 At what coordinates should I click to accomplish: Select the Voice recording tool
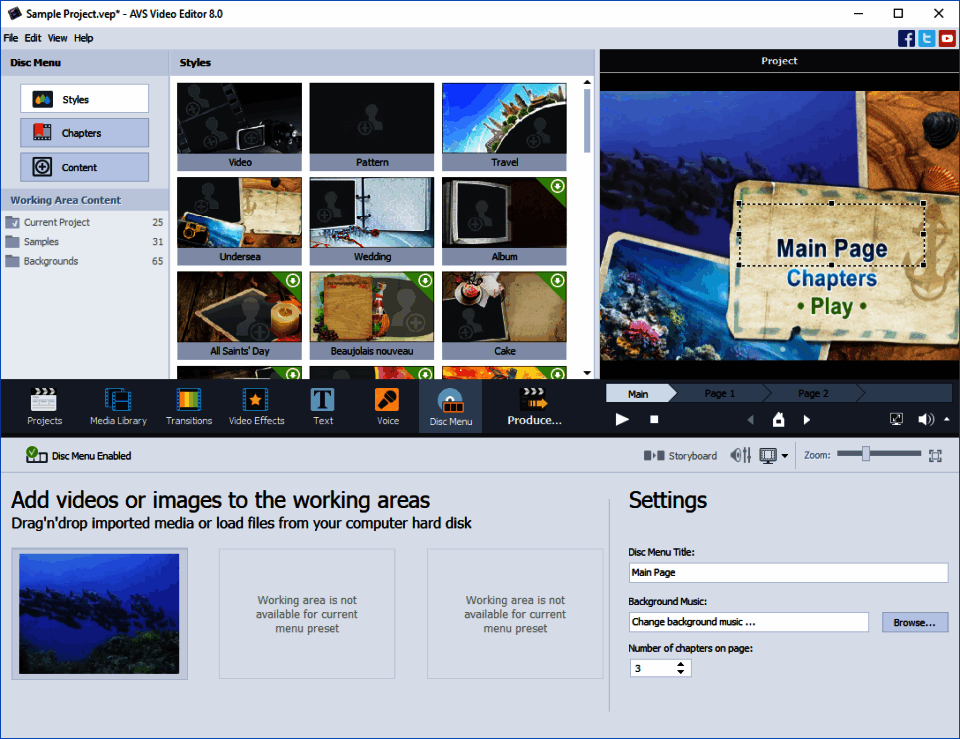[x=387, y=405]
